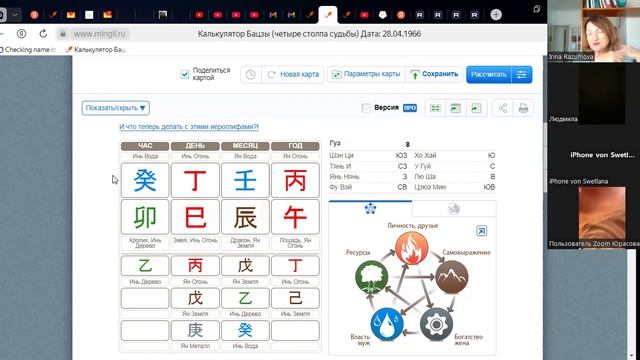Image resolution: width=640 pixels, height=360 pixels.
Task: Switch to first YouTube browser tab
Action: coord(199,15)
